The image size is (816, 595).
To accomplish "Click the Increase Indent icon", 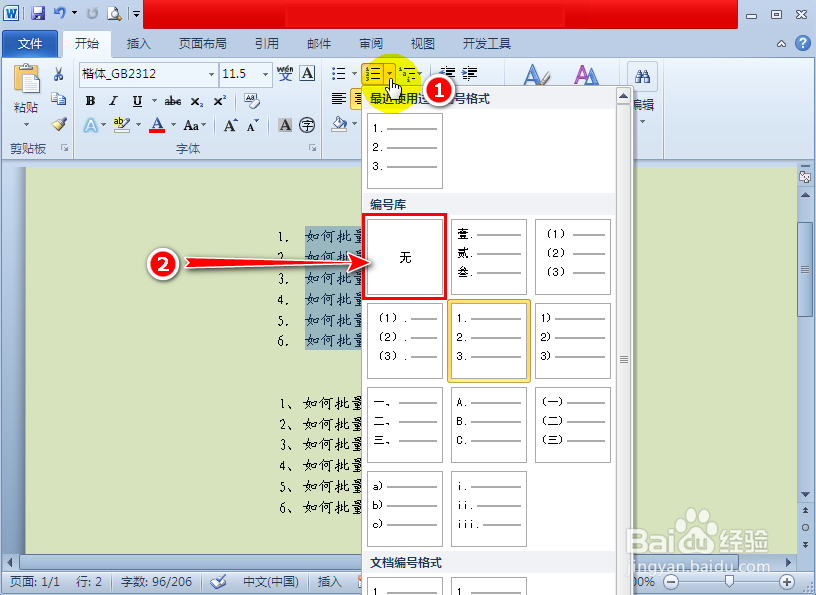I will coord(469,73).
